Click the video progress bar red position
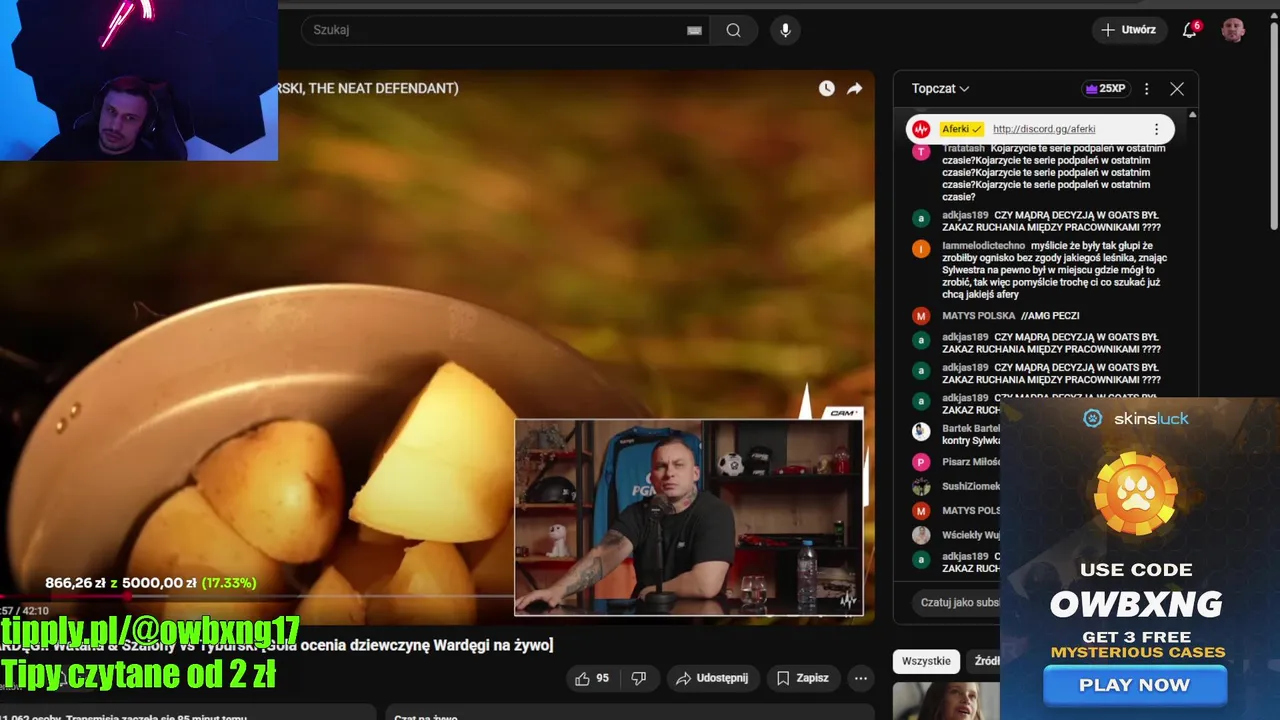 tap(128, 596)
